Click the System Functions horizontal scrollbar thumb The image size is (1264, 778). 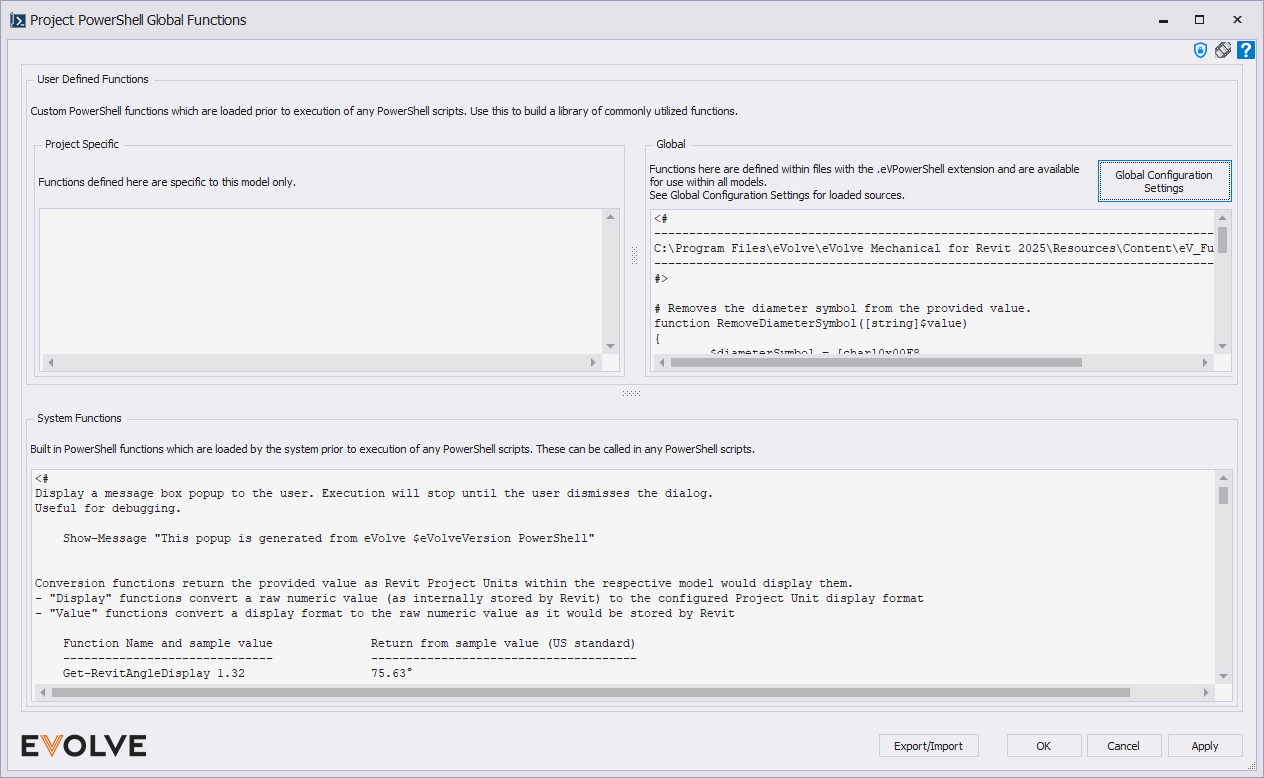590,692
